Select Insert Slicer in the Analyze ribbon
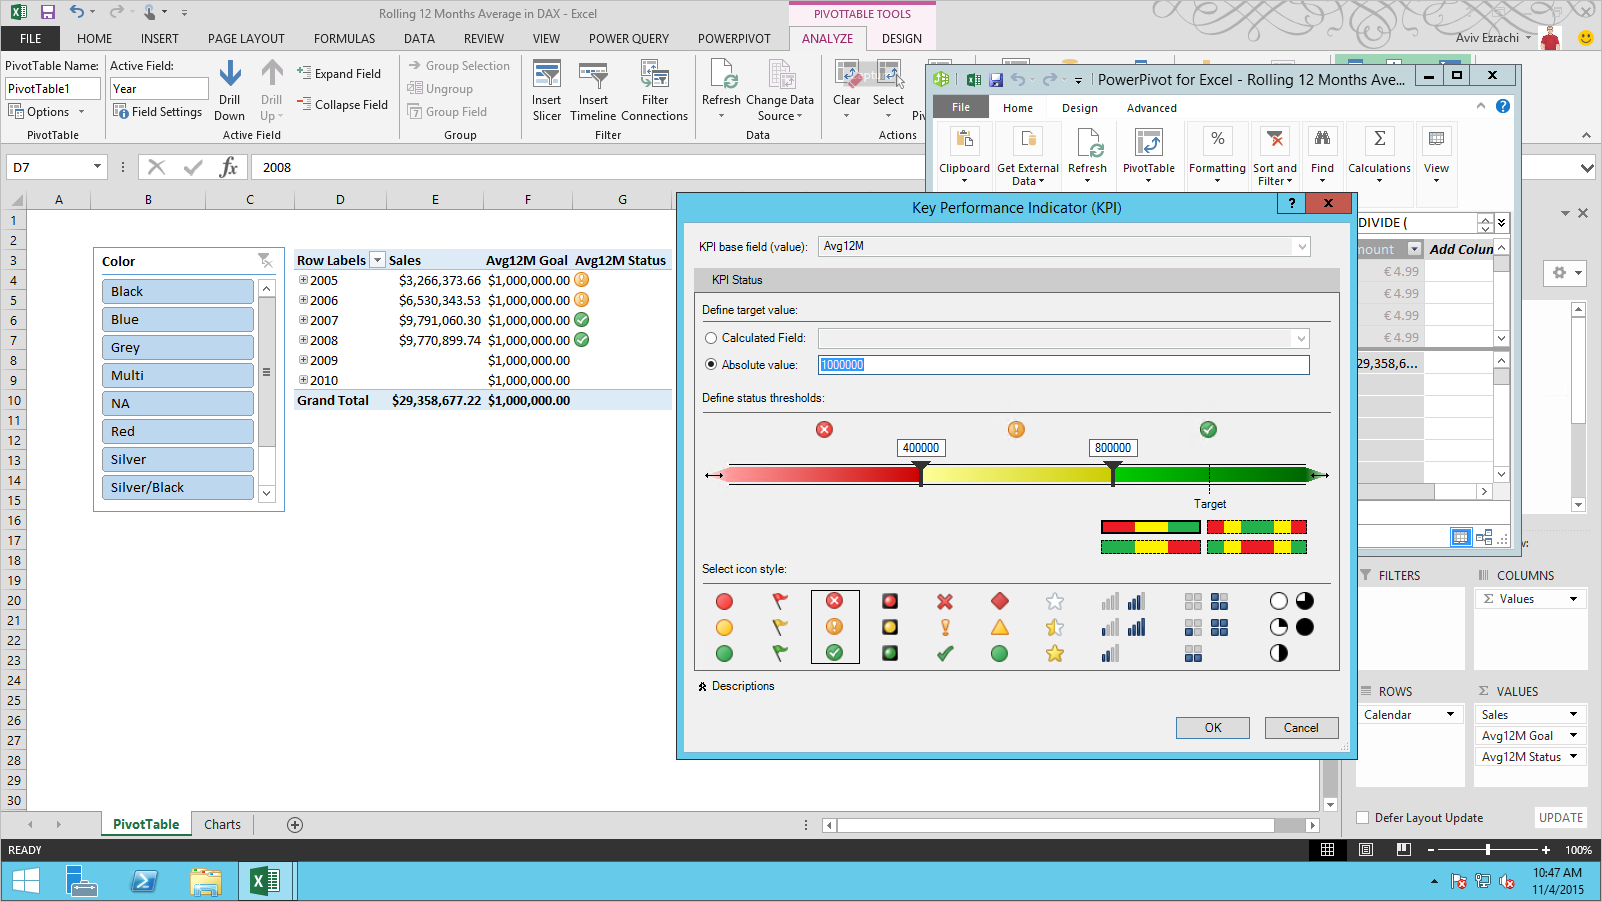Image resolution: width=1602 pixels, height=902 pixels. 546,90
